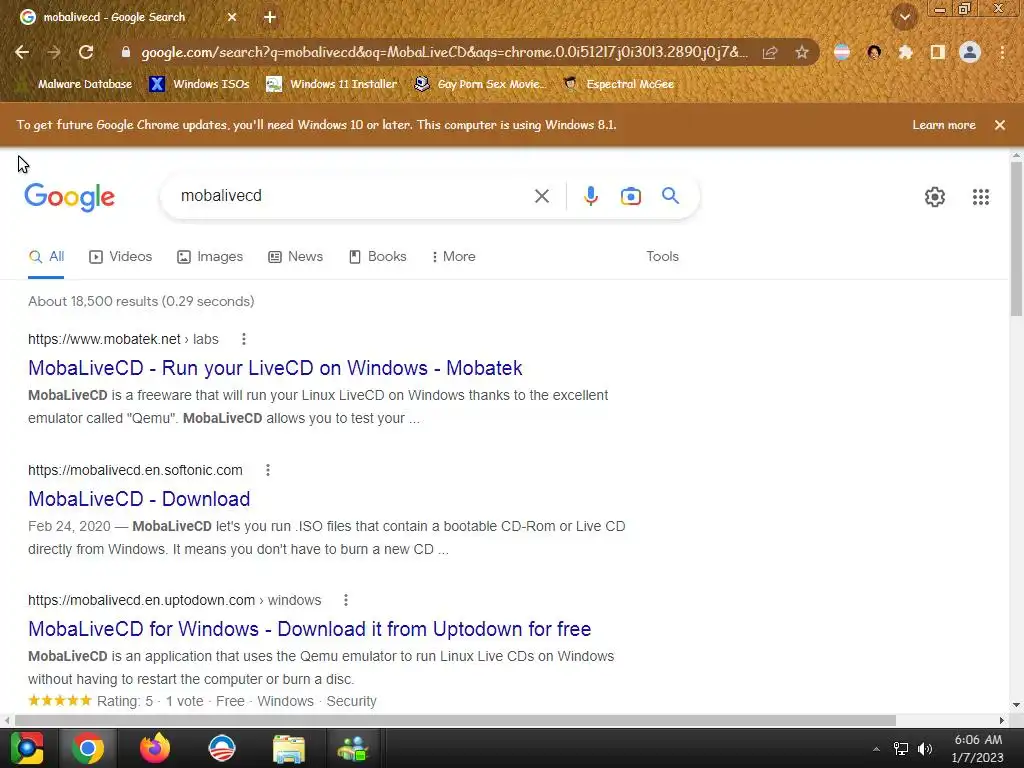
Task: Search by image with the camera icon
Action: click(631, 196)
